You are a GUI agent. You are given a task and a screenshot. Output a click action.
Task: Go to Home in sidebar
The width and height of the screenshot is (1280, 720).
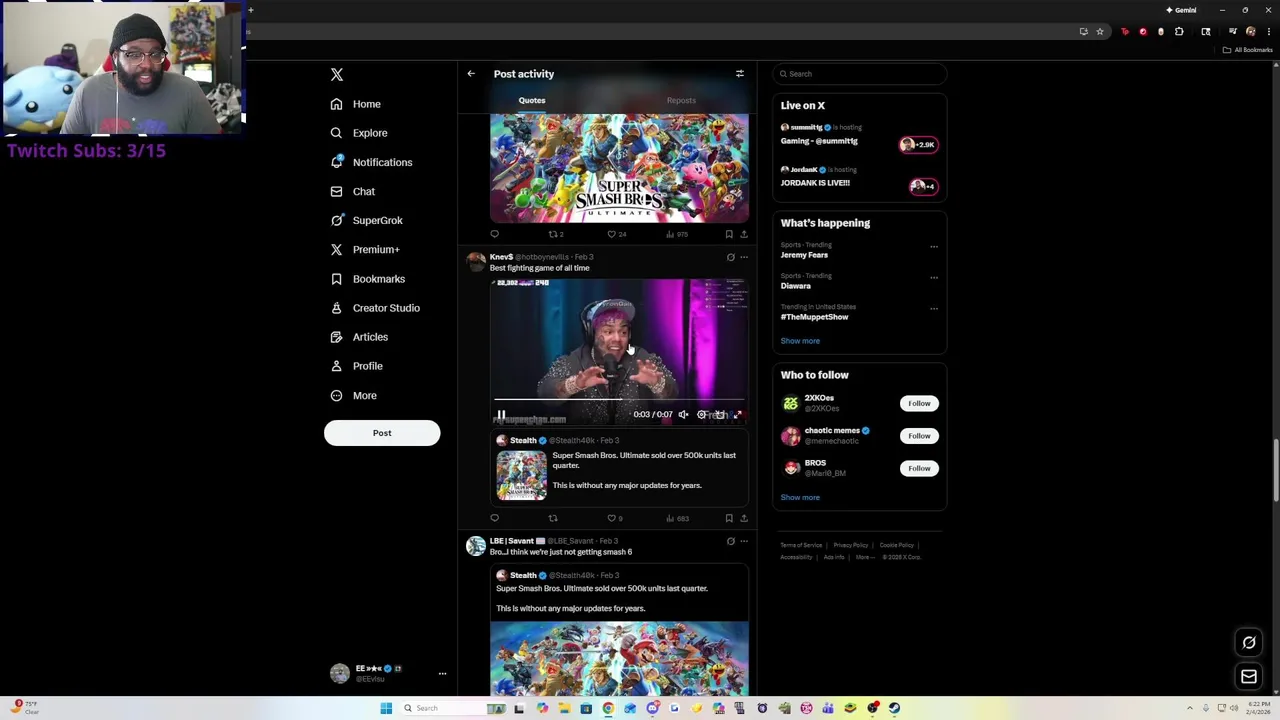coord(356,104)
